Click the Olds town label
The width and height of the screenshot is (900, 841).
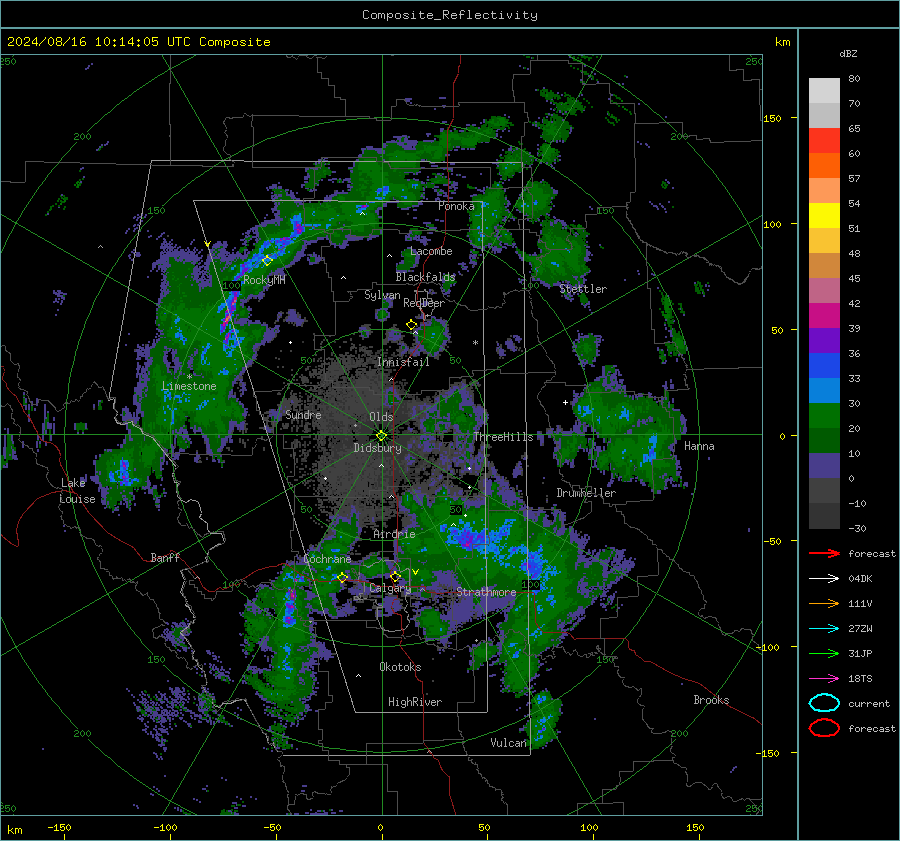381,417
